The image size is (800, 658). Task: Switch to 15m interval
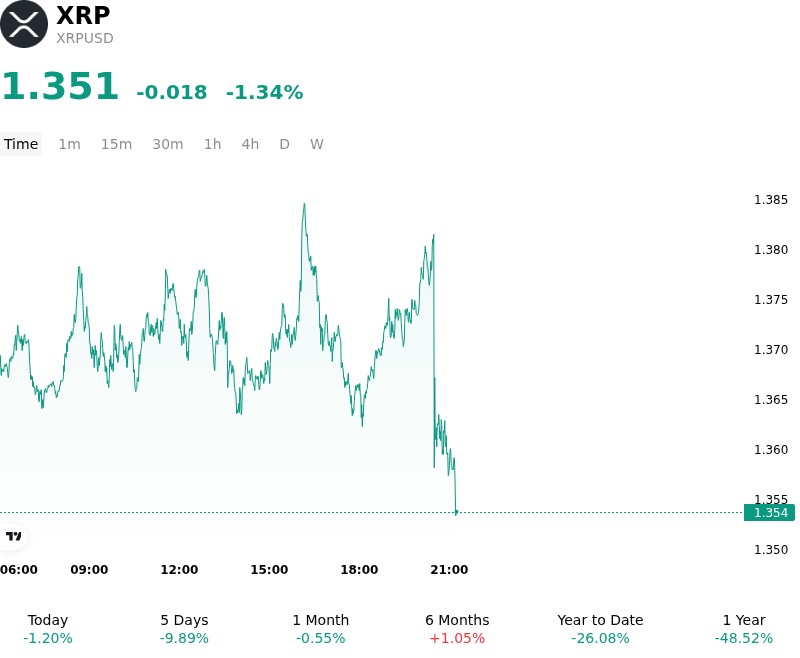pyautogui.click(x=116, y=144)
